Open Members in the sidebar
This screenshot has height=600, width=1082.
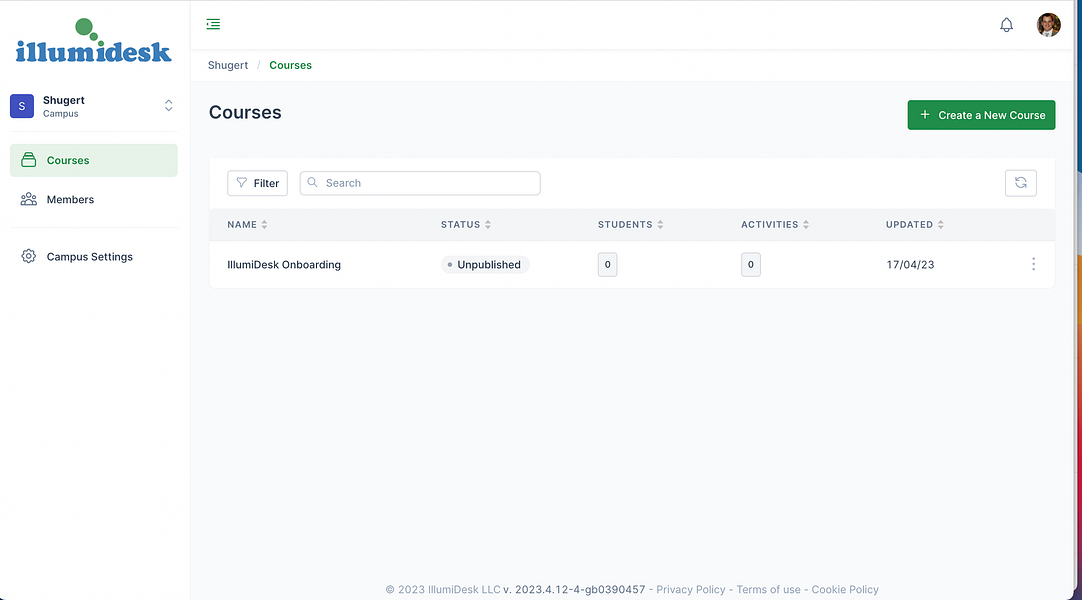pyautogui.click(x=94, y=199)
